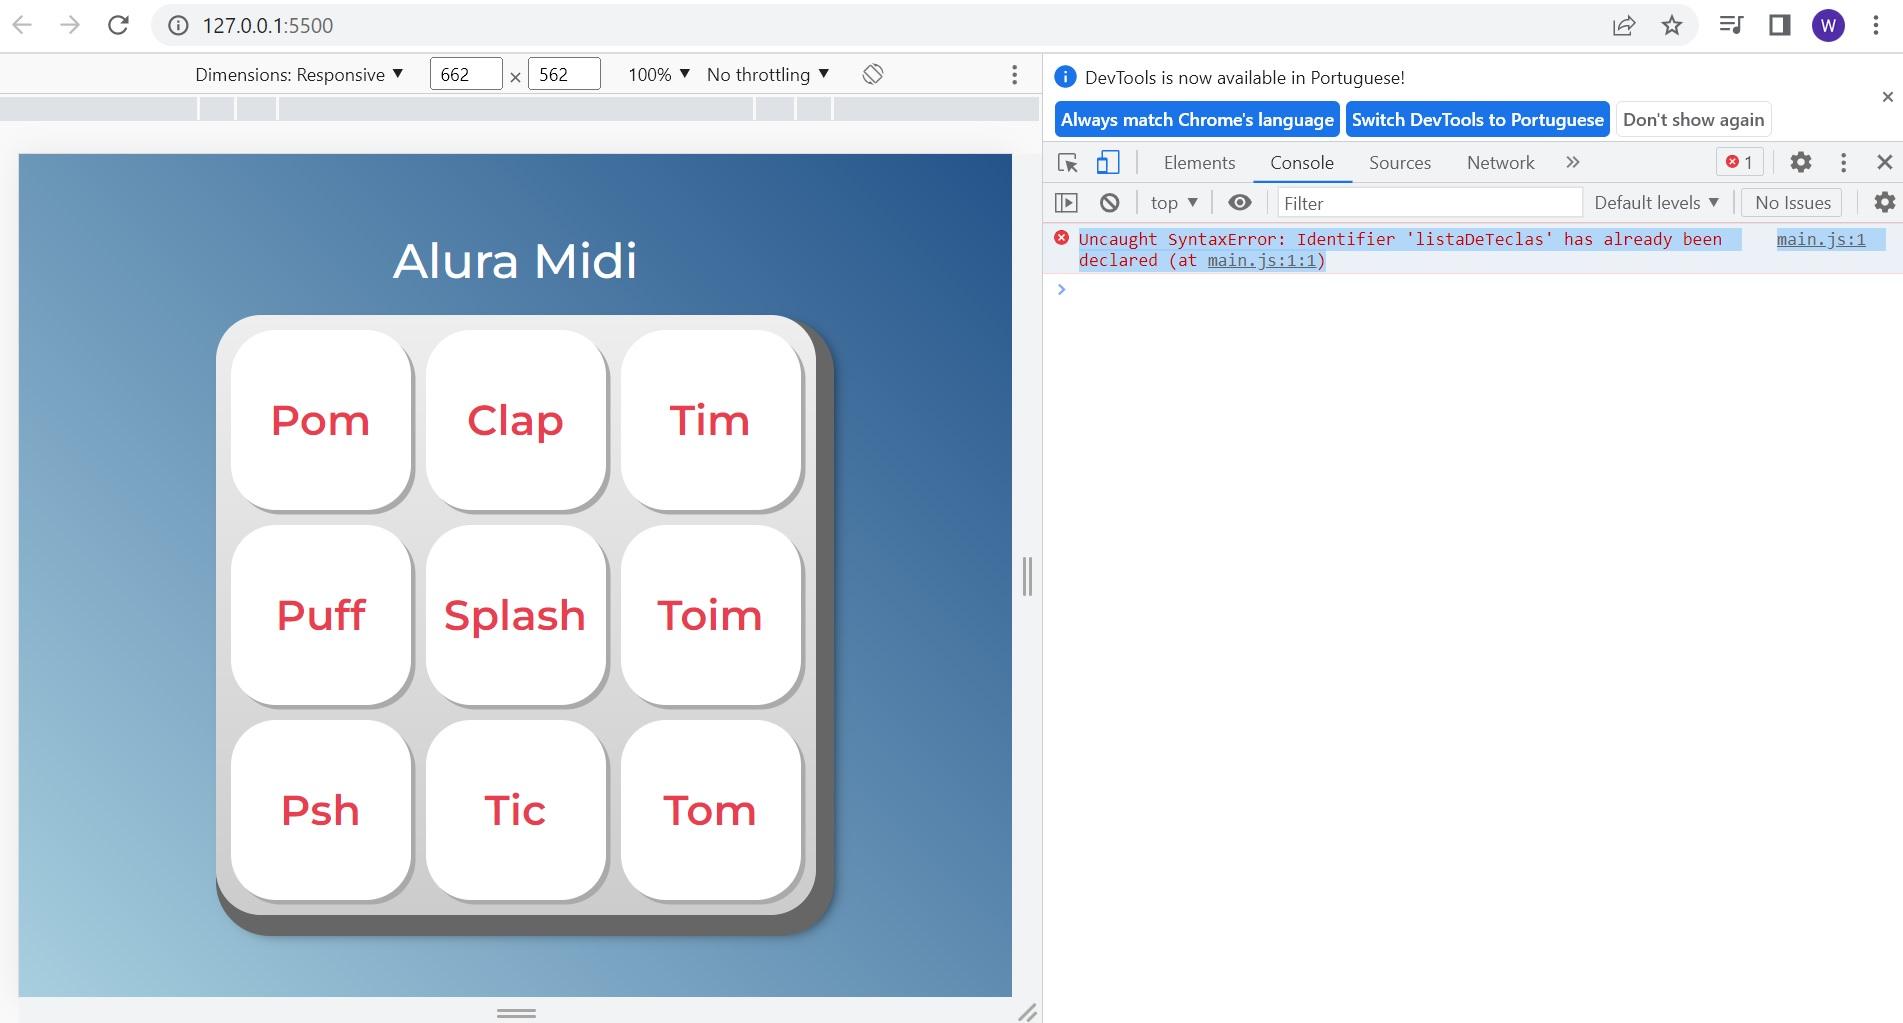
Task: Click the viewport corner resize handle
Action: pyautogui.click(x=1027, y=1013)
